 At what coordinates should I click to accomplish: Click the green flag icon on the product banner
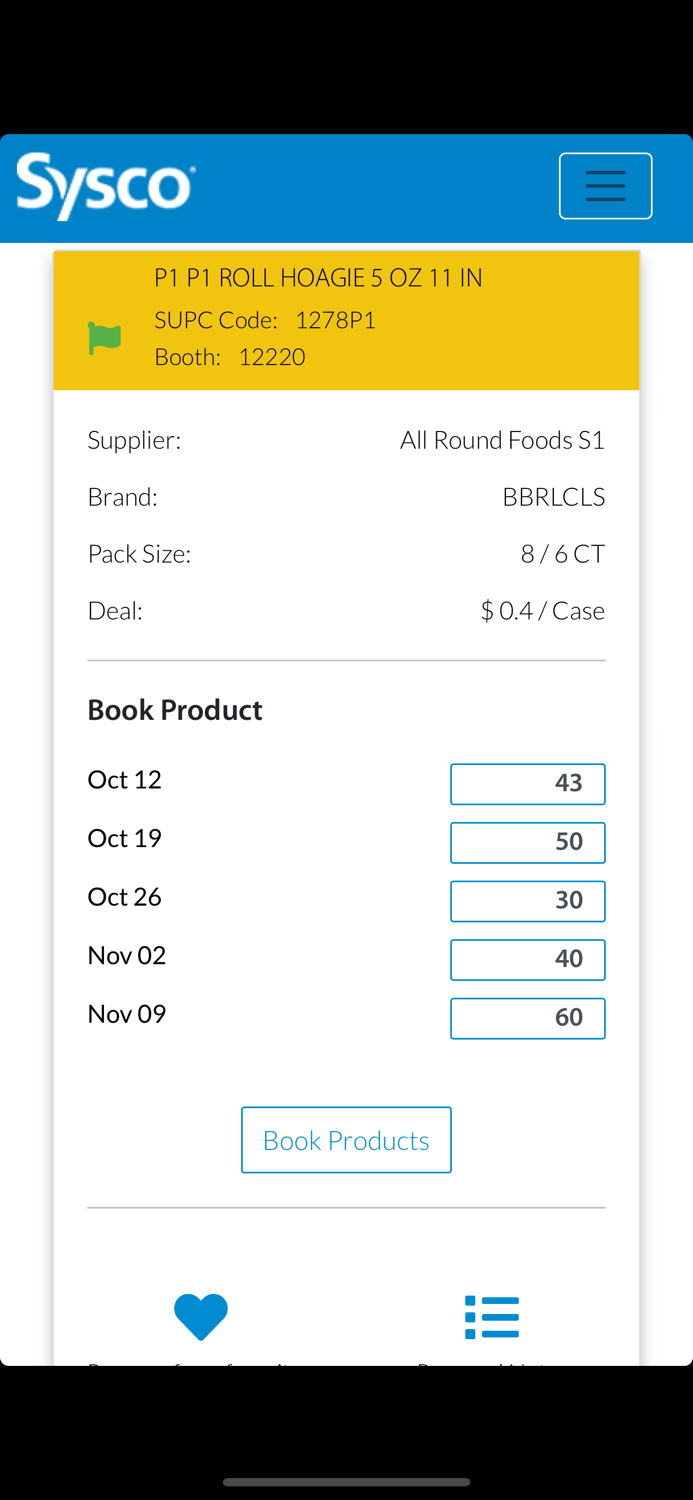pyautogui.click(x=104, y=338)
